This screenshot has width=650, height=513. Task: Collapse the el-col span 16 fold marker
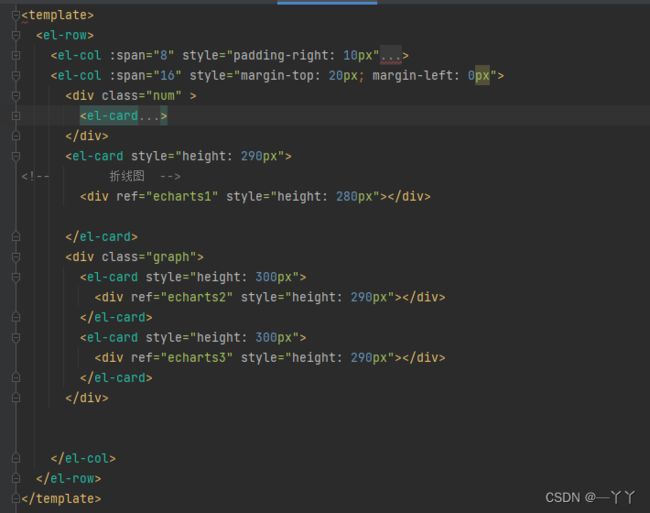[x=16, y=76]
